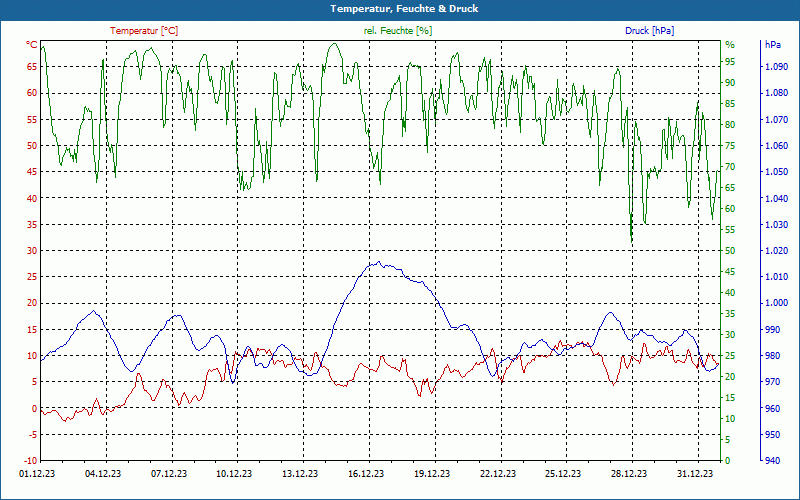Image resolution: width=800 pixels, height=500 pixels.
Task: Click the green 90 on the humidity axis
Action: [730, 83]
